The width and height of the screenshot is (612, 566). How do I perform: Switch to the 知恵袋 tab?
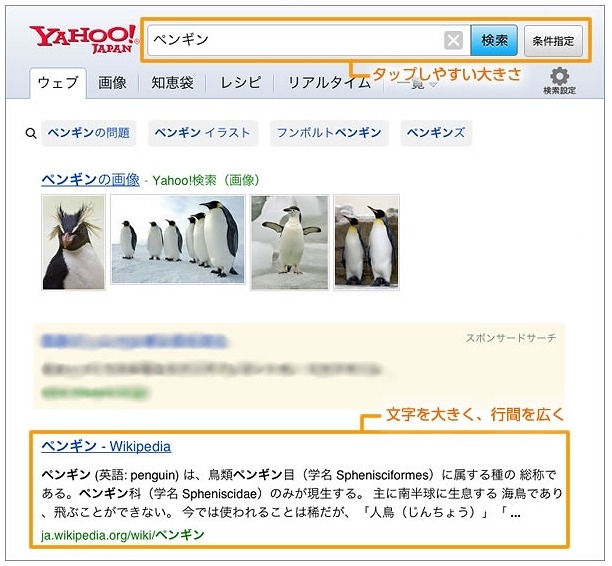click(x=173, y=83)
